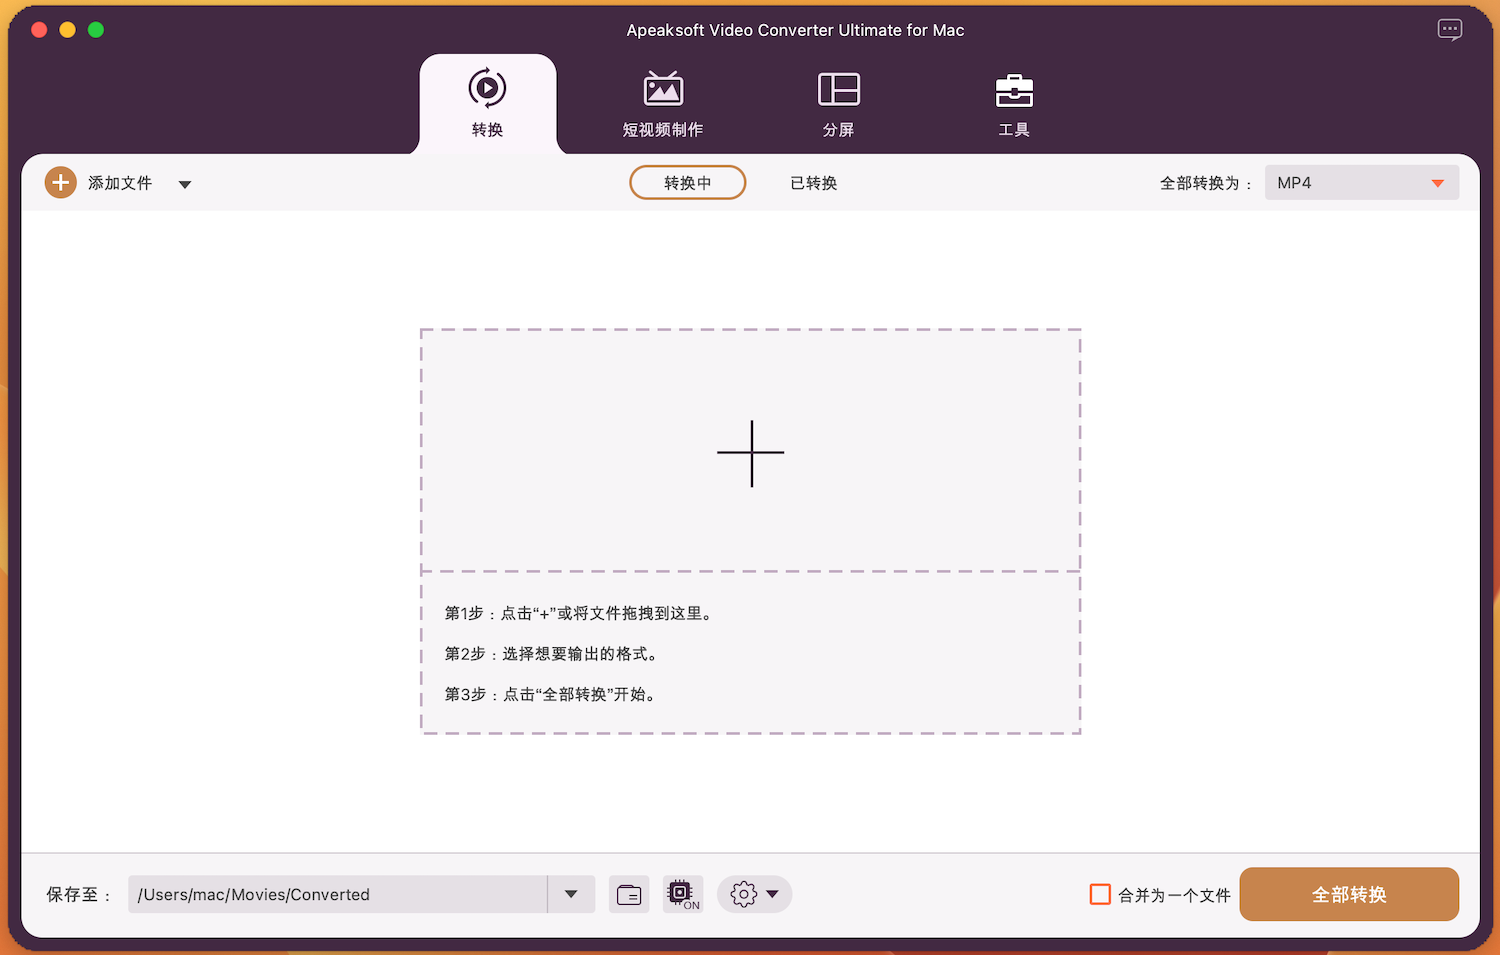Click the /Users/mac/Movies/Converted path field
1500x955 pixels.
tap(337, 895)
